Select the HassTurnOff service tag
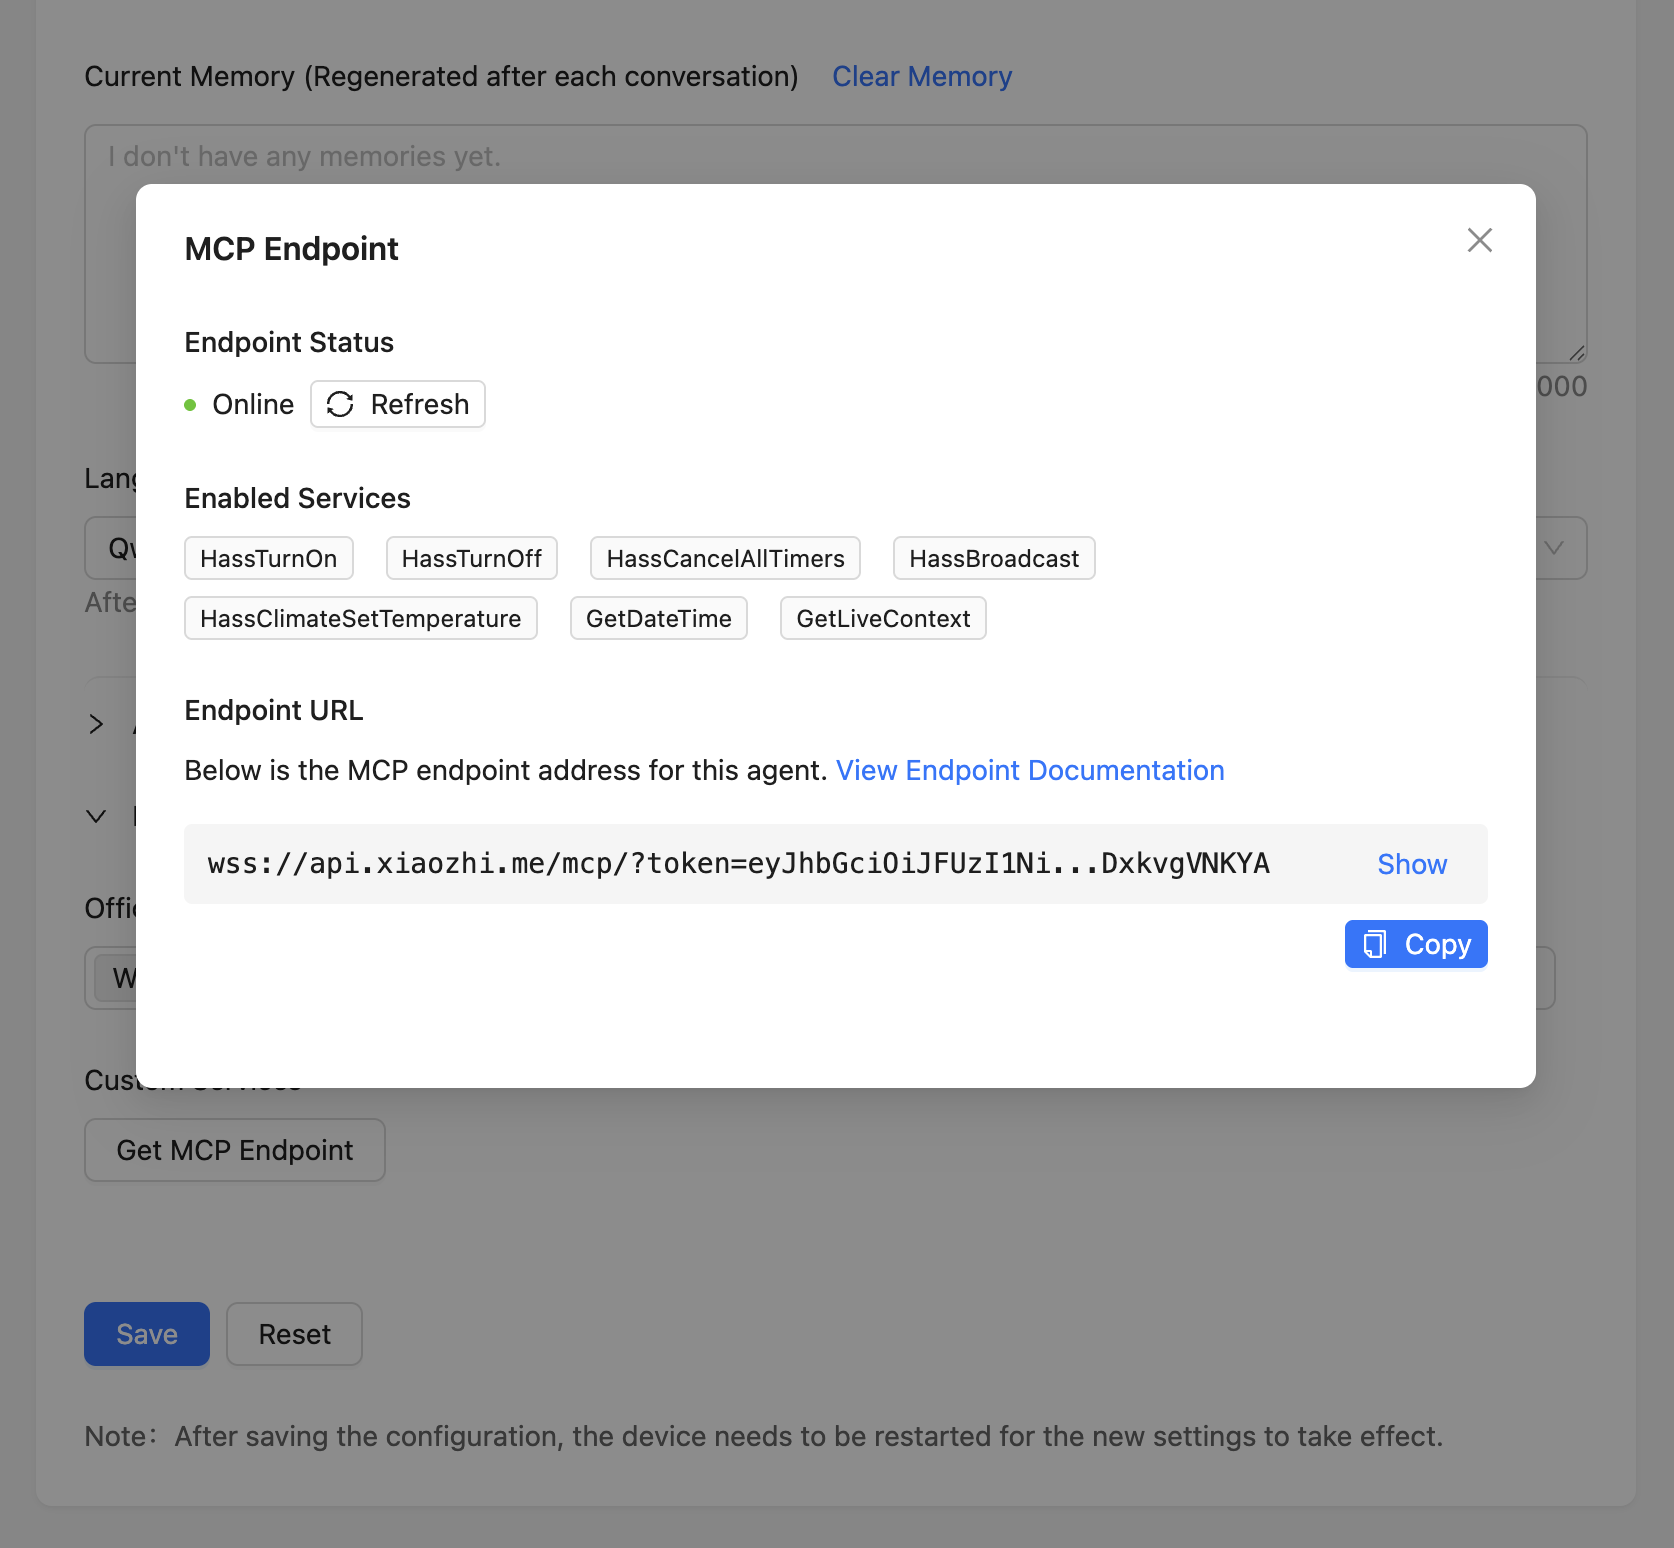Screen dimensions: 1674x1548 click(x=471, y=558)
